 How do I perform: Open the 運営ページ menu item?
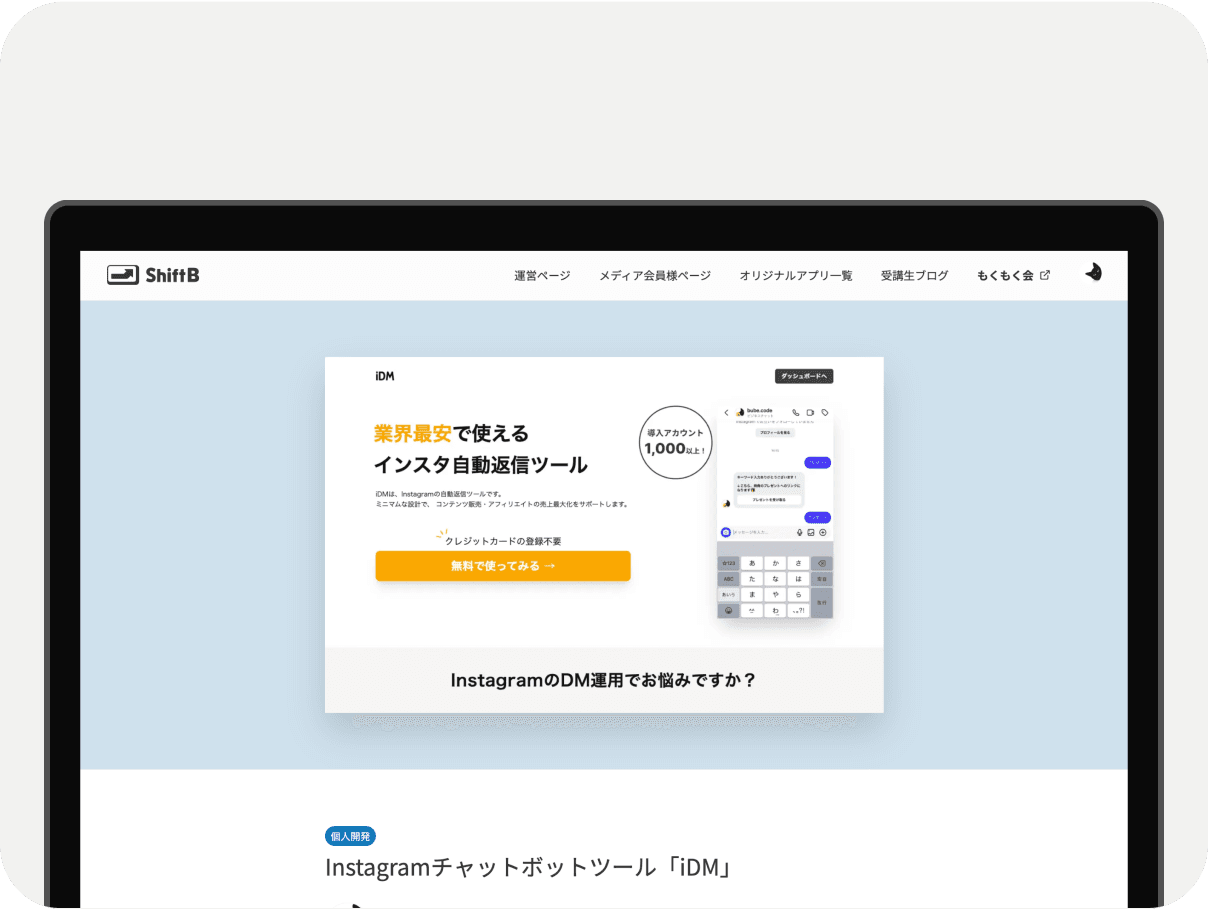541,275
